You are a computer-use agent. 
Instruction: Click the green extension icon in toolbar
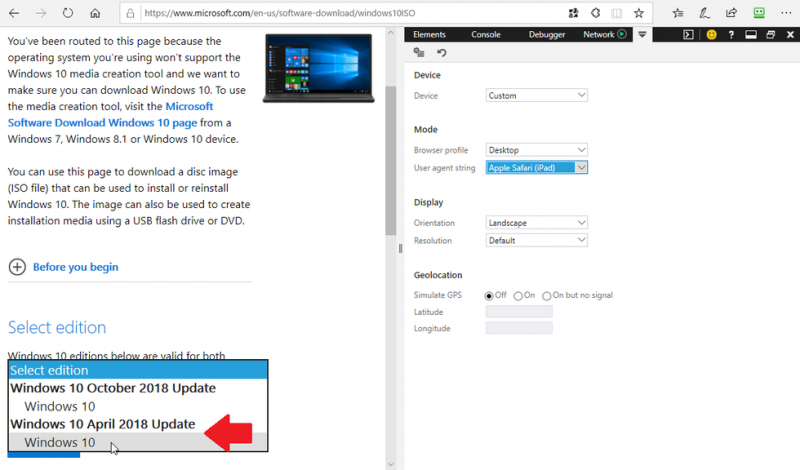coord(759,13)
